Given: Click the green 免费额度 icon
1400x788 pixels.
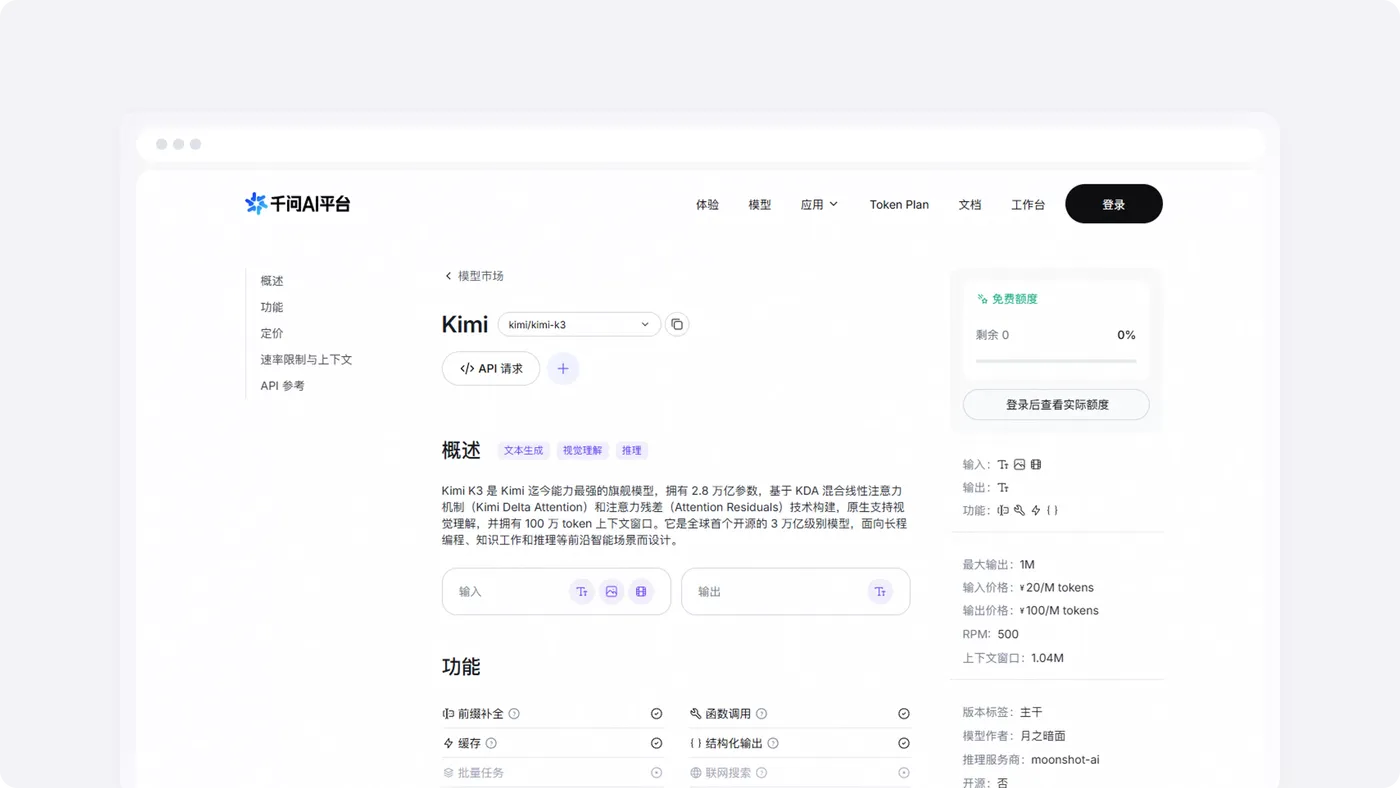Looking at the screenshot, I should 982,299.
